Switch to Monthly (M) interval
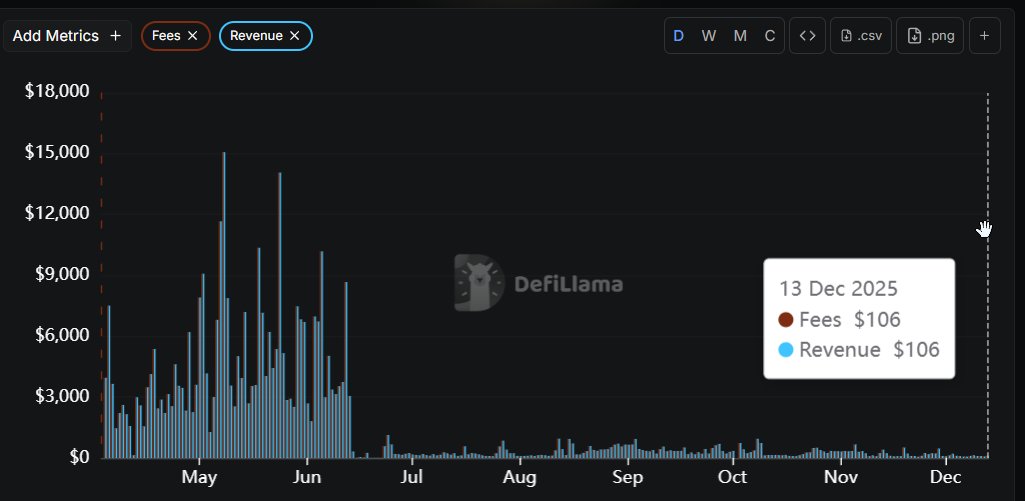 pos(740,36)
